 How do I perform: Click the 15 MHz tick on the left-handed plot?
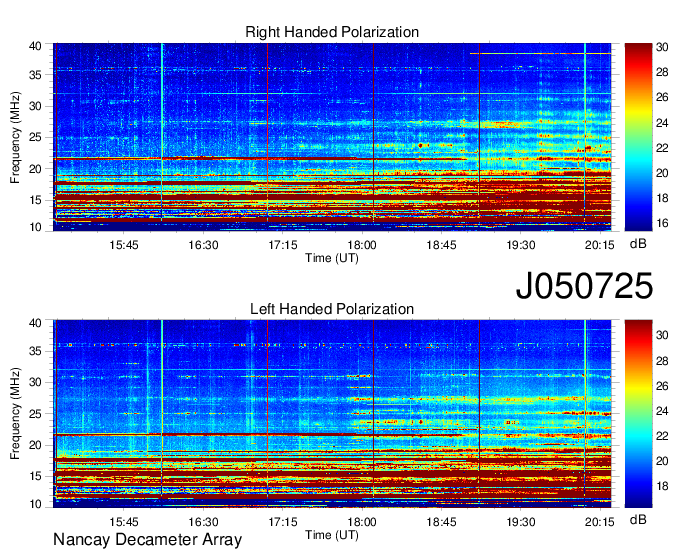(35, 476)
